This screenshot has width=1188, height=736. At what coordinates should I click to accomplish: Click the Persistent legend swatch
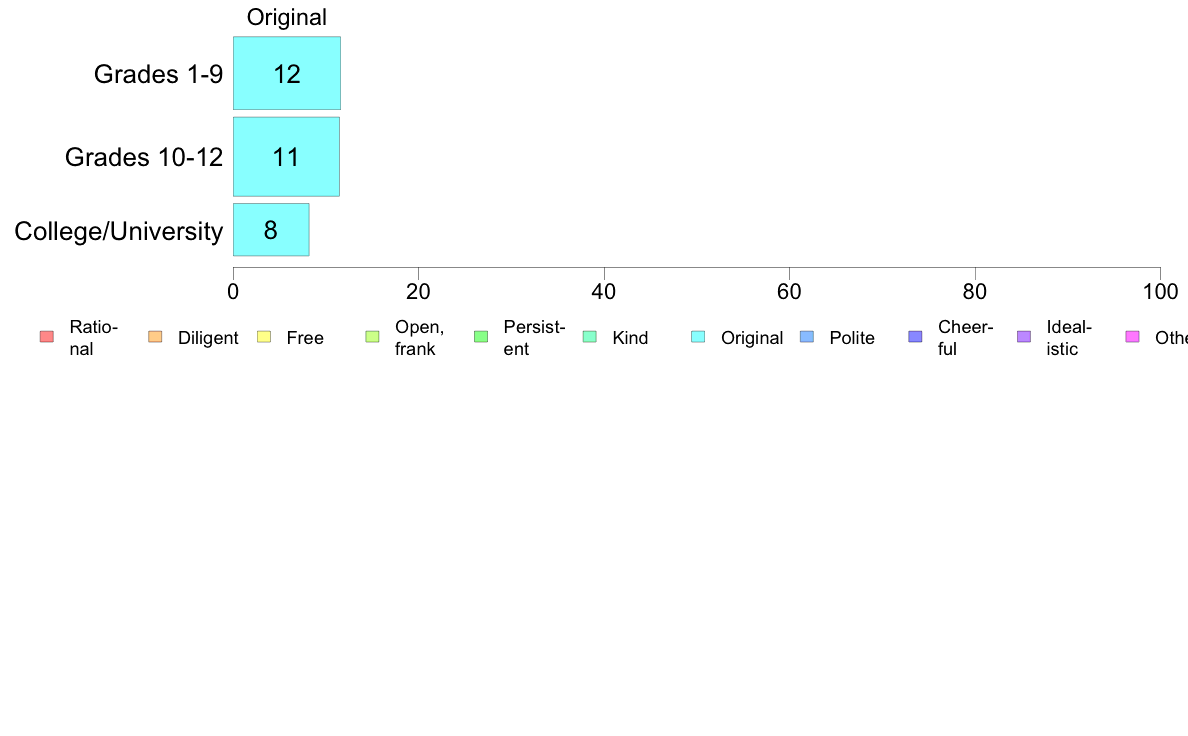(481, 337)
